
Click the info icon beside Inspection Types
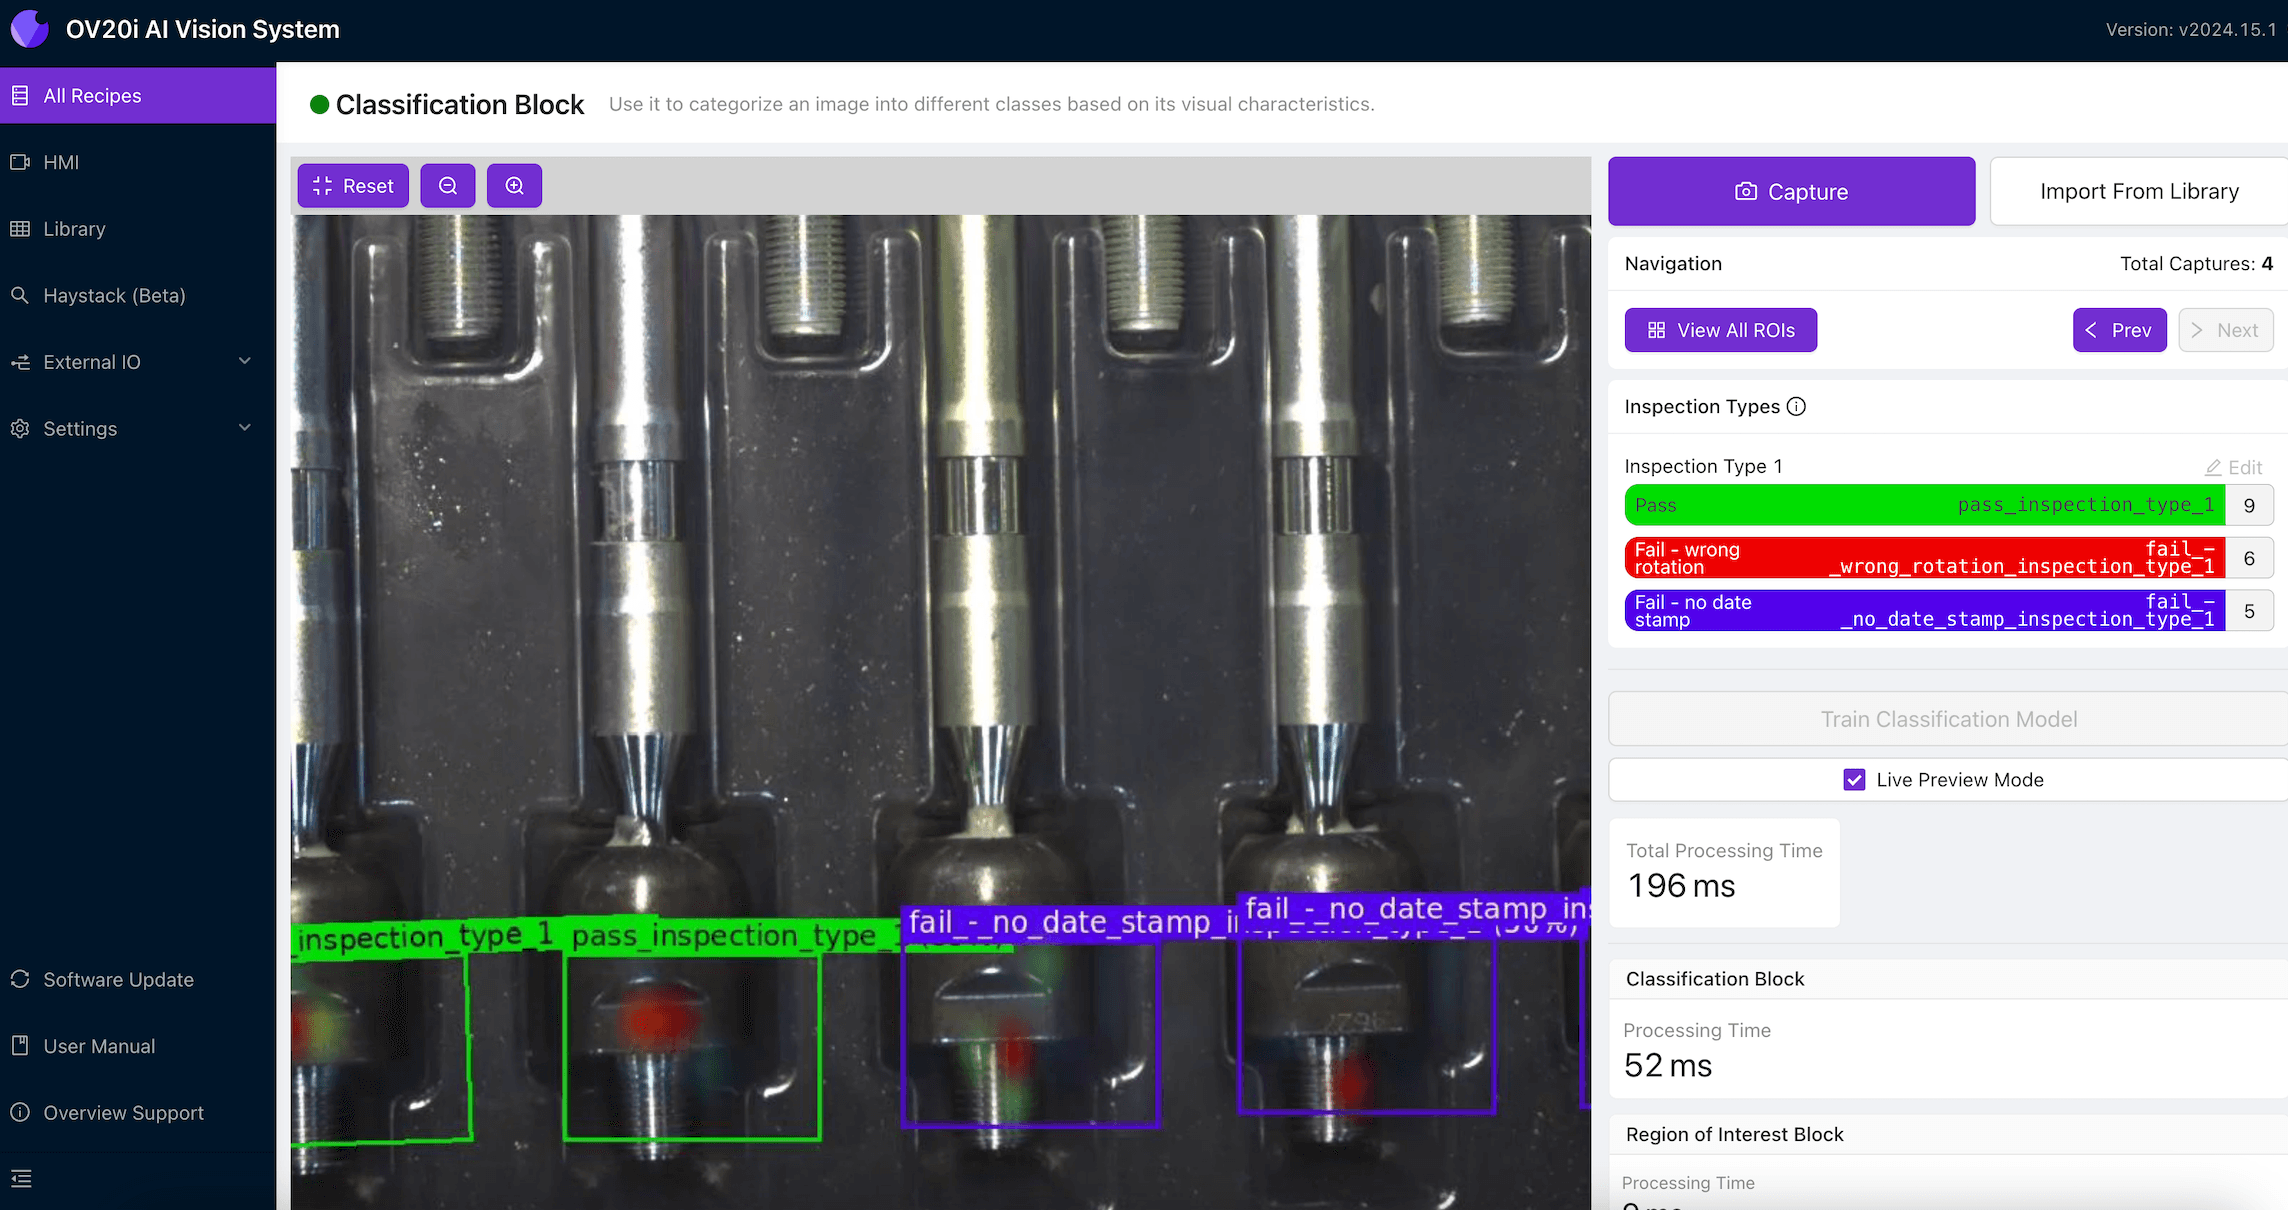click(x=1797, y=406)
